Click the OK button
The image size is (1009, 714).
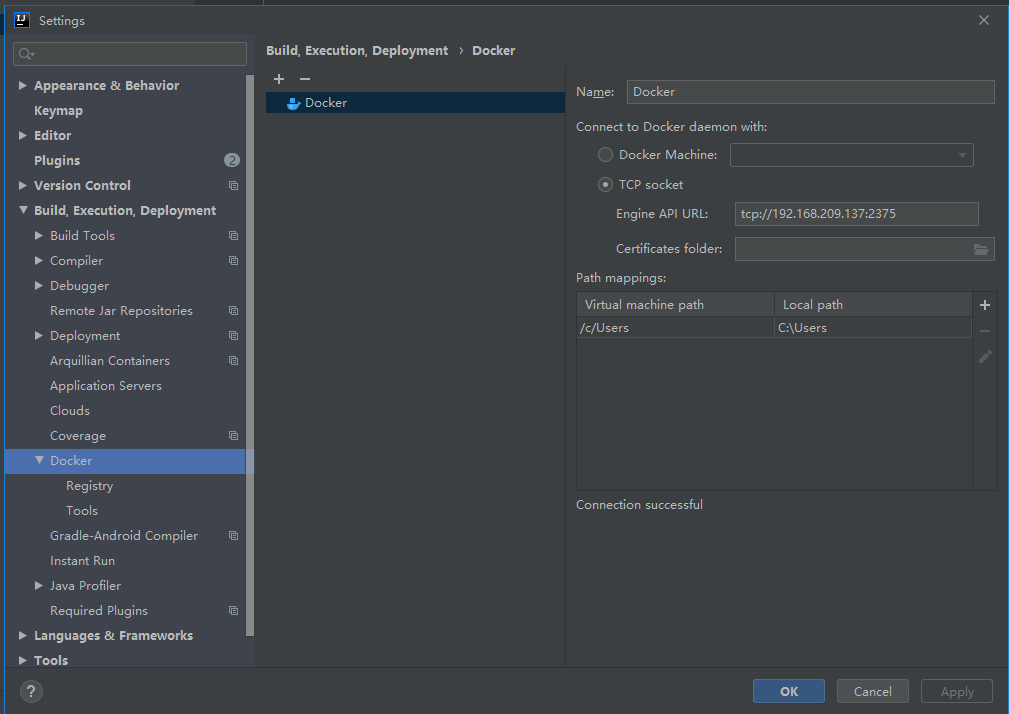point(788,691)
